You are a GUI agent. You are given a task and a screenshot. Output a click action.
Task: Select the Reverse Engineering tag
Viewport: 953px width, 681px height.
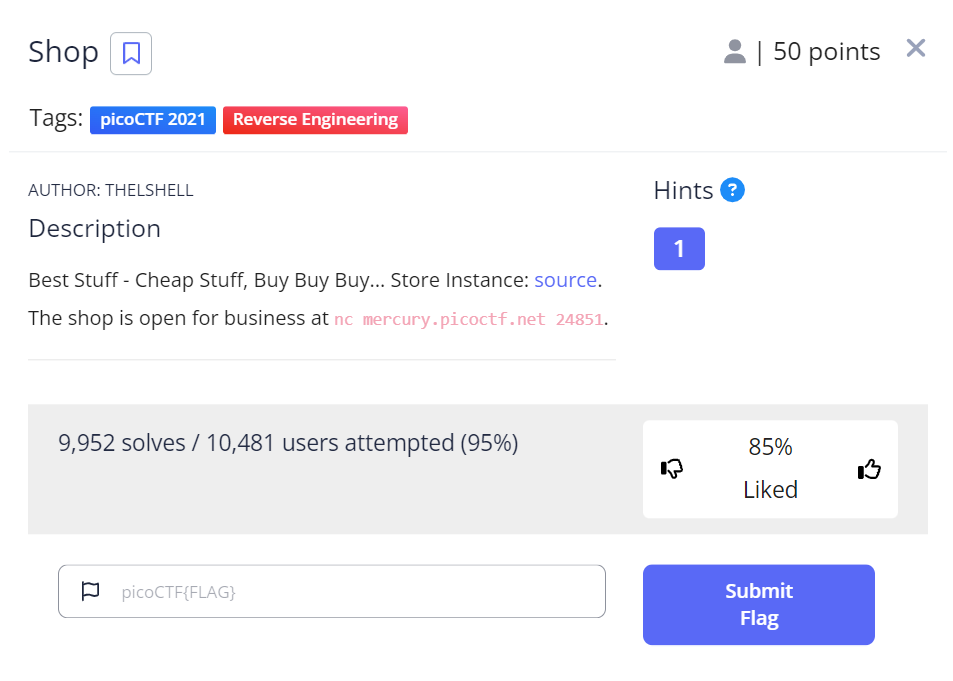(x=315, y=120)
